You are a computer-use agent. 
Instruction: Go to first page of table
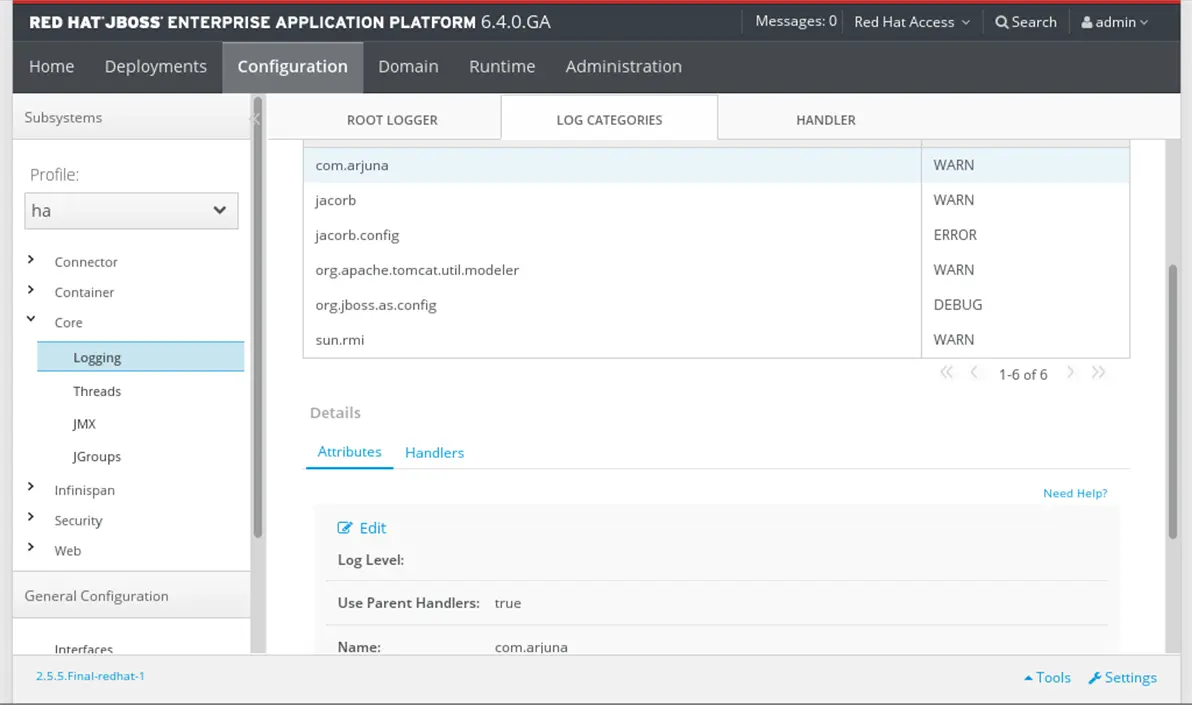coord(946,373)
